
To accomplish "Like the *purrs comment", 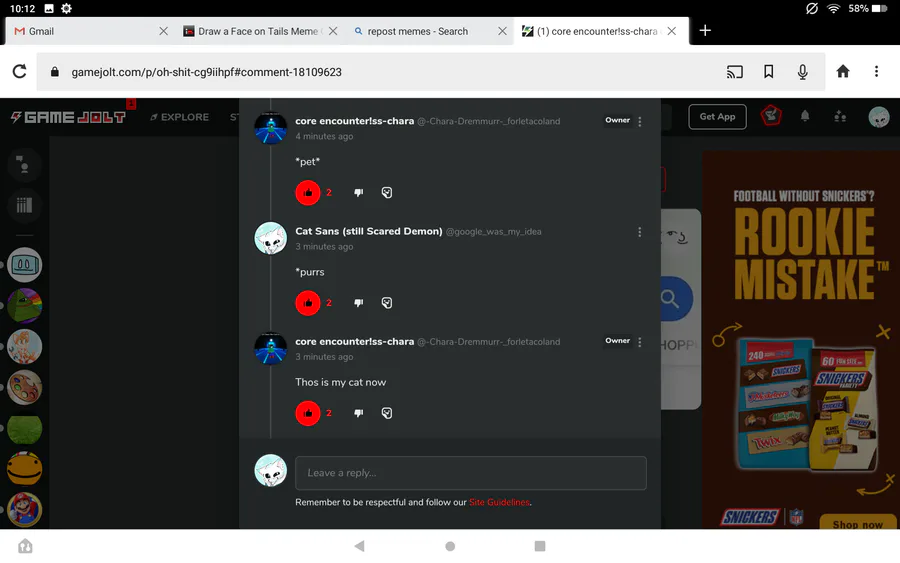I will [x=308, y=303].
